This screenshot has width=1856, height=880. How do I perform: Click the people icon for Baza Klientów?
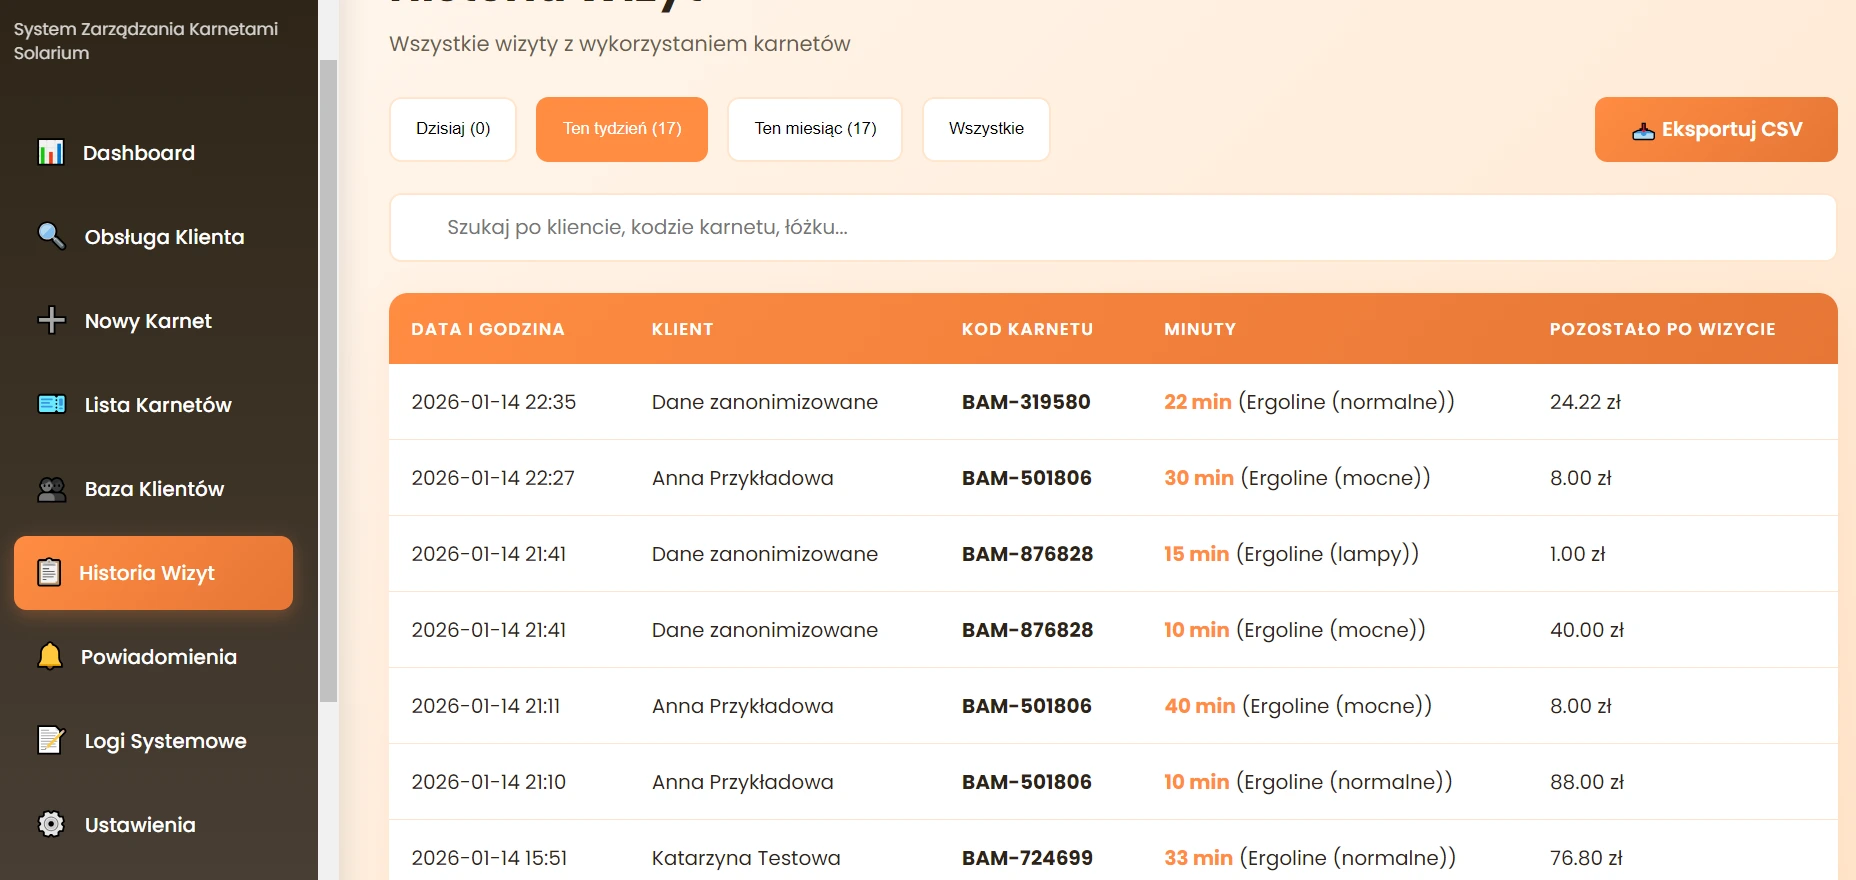point(51,489)
